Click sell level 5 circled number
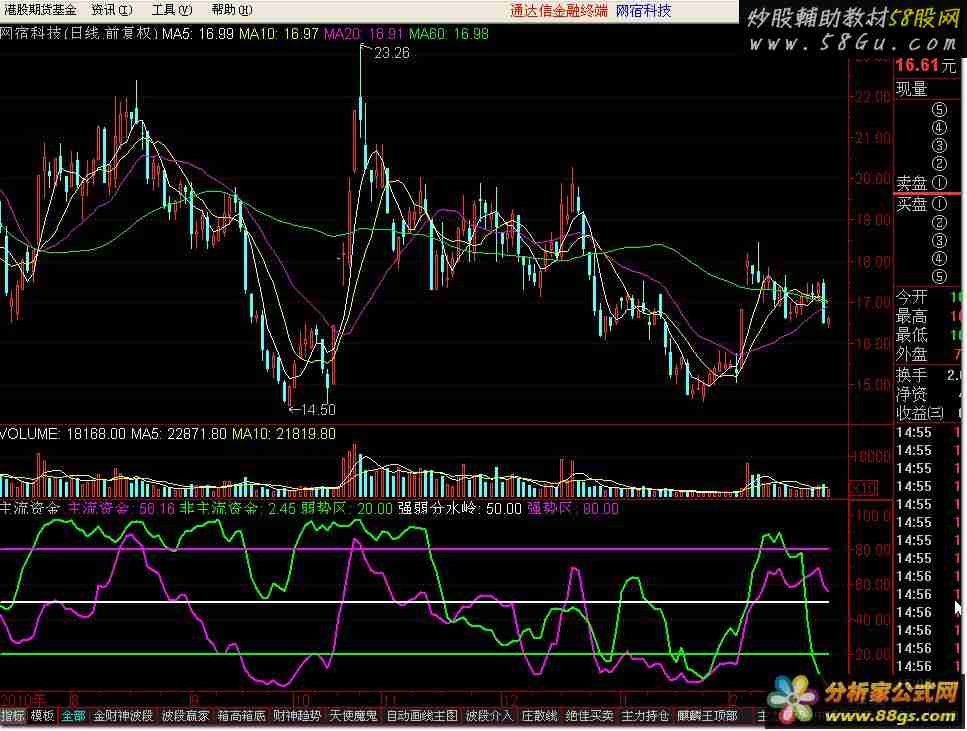 pyautogui.click(x=939, y=110)
